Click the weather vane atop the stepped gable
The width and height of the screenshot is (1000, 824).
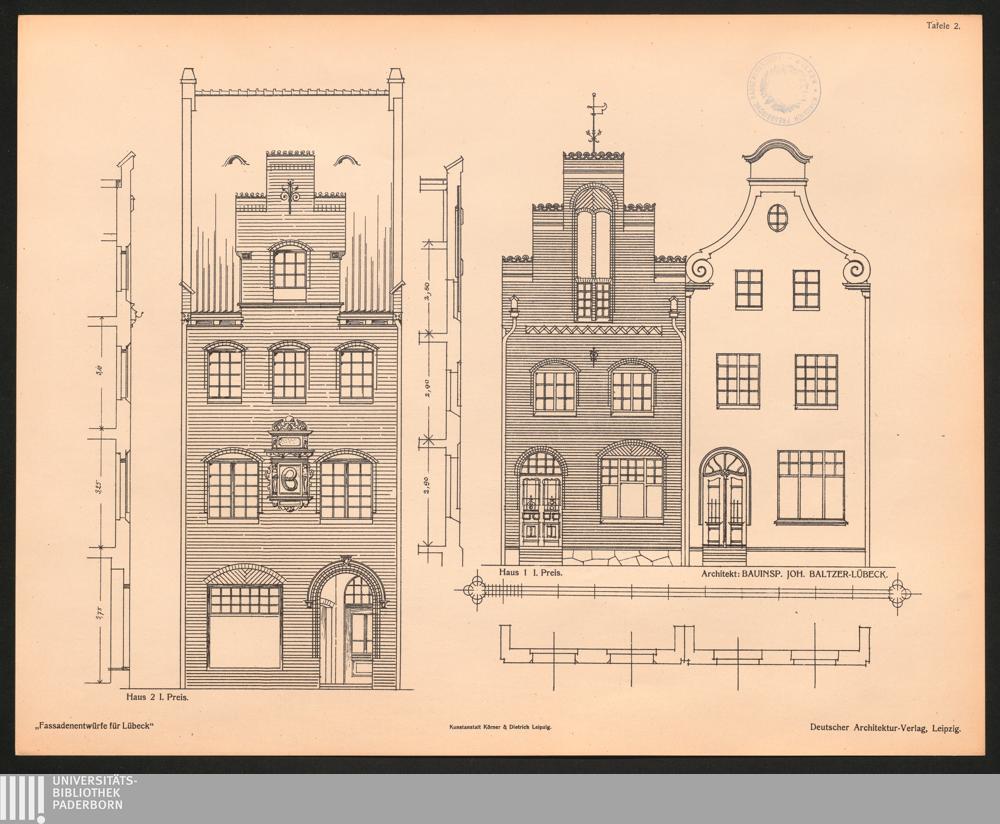(594, 118)
